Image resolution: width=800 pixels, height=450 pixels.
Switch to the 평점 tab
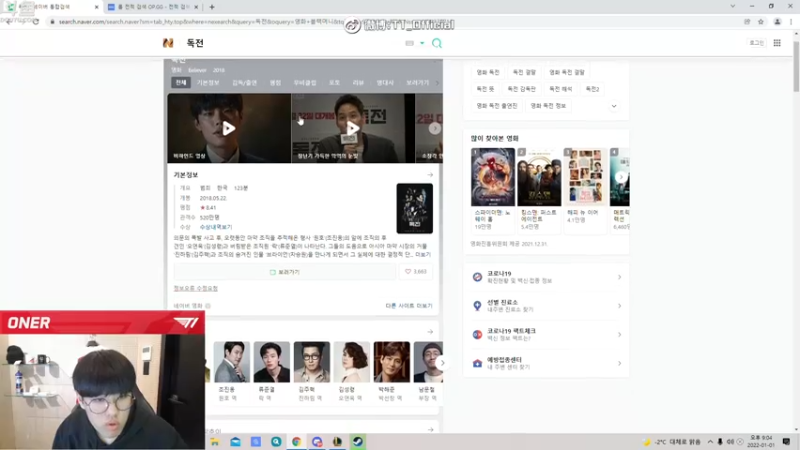pos(276,83)
